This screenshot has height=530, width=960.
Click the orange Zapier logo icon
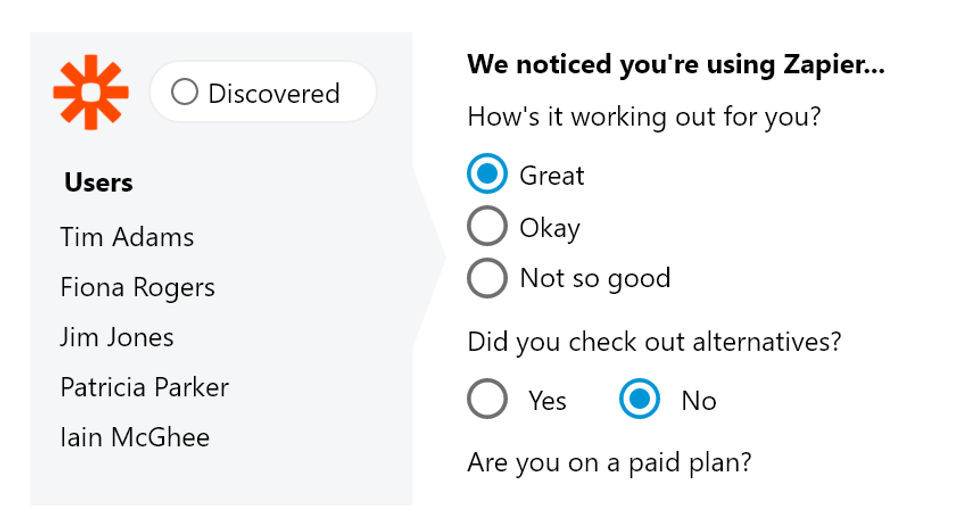point(91,93)
